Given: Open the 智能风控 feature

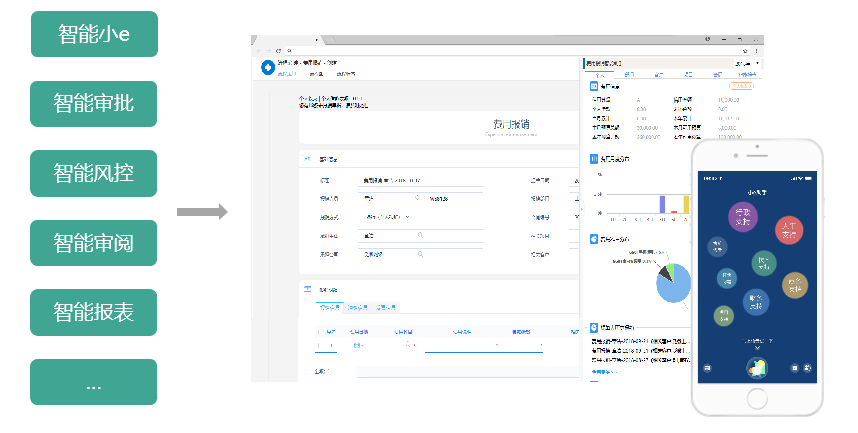Looking at the screenshot, I should pyautogui.click(x=94, y=173).
